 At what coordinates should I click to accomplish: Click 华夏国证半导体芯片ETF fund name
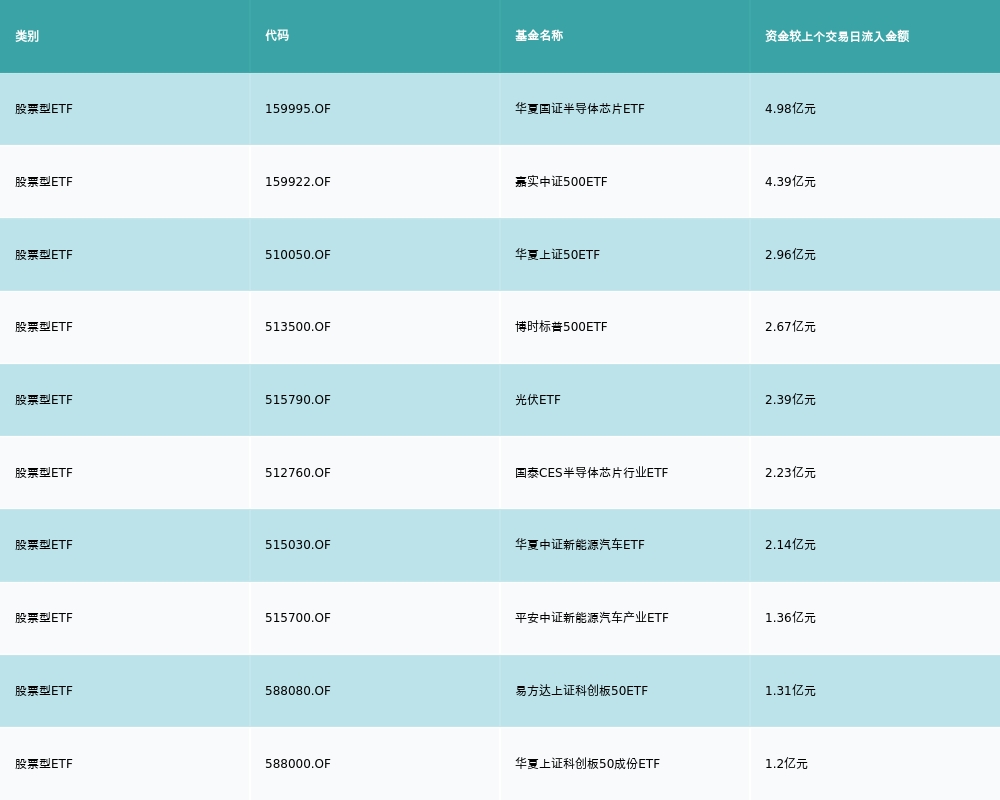(x=580, y=109)
